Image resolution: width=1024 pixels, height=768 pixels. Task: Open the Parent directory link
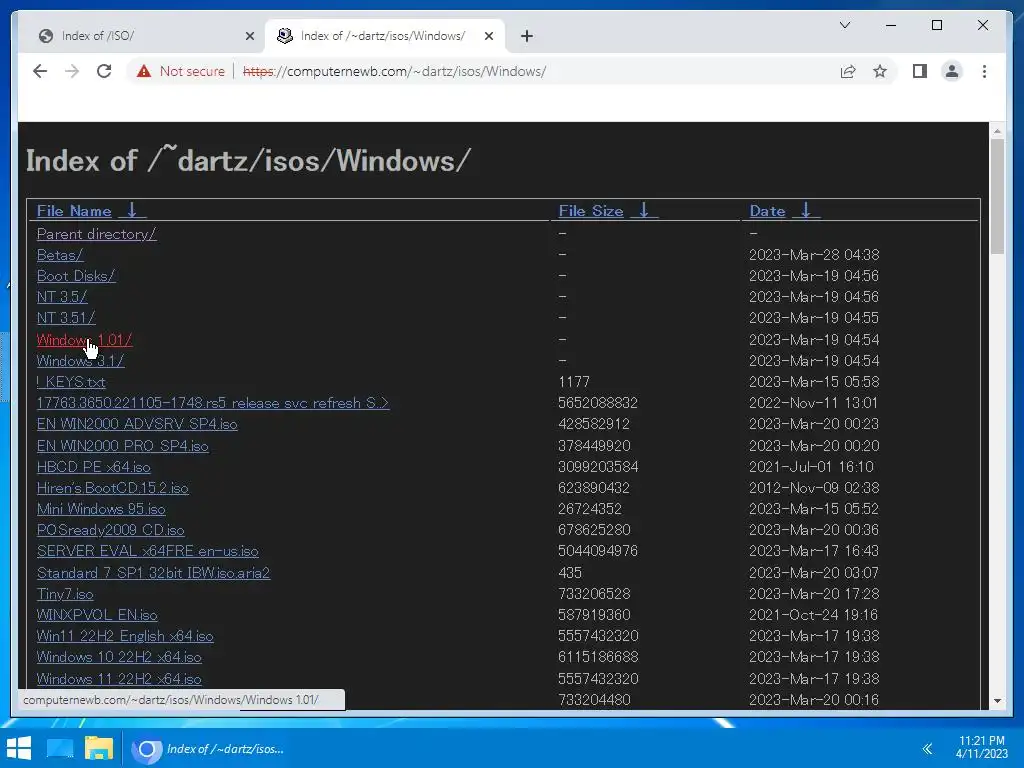click(x=97, y=234)
